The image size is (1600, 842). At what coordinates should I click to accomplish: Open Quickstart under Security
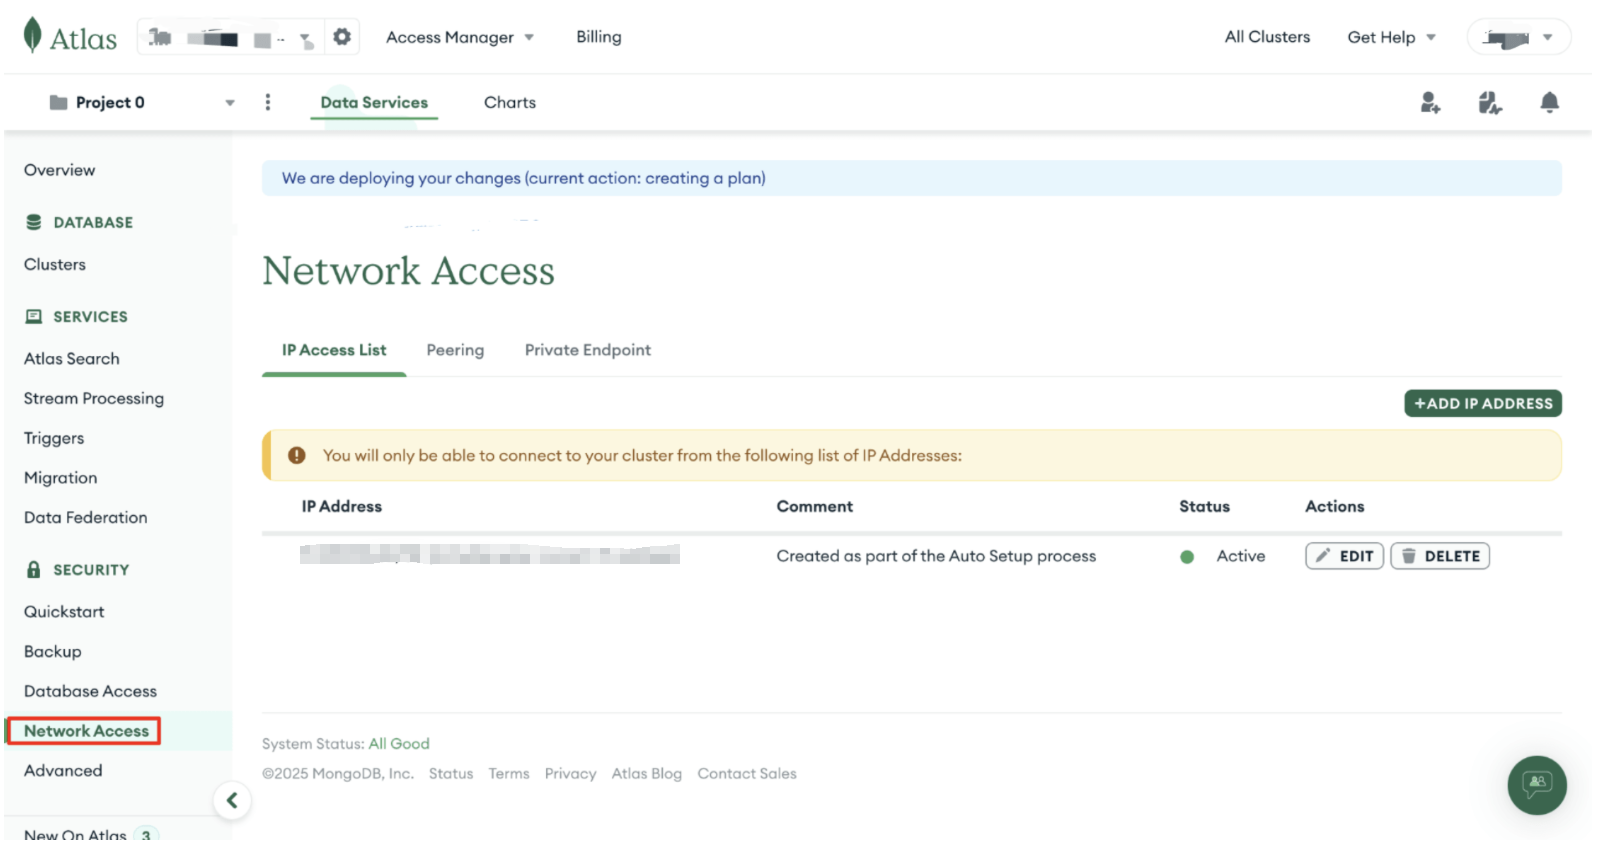(64, 611)
